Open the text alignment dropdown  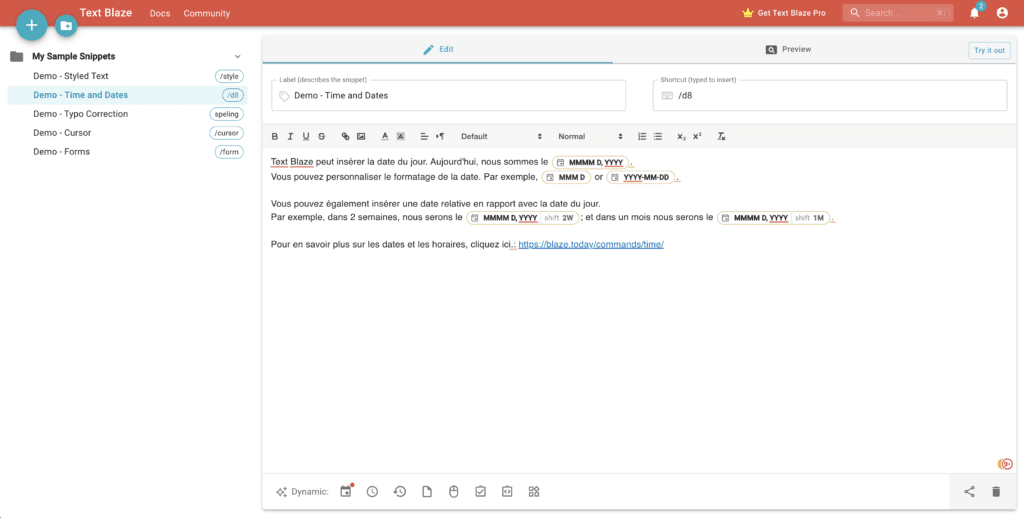[x=424, y=137]
